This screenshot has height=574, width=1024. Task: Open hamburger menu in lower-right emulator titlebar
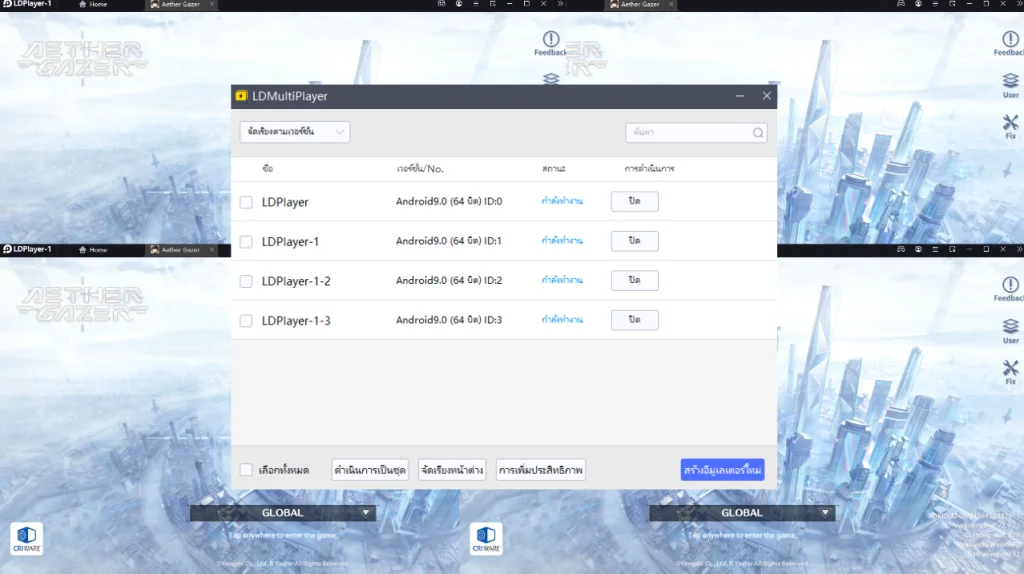935,249
